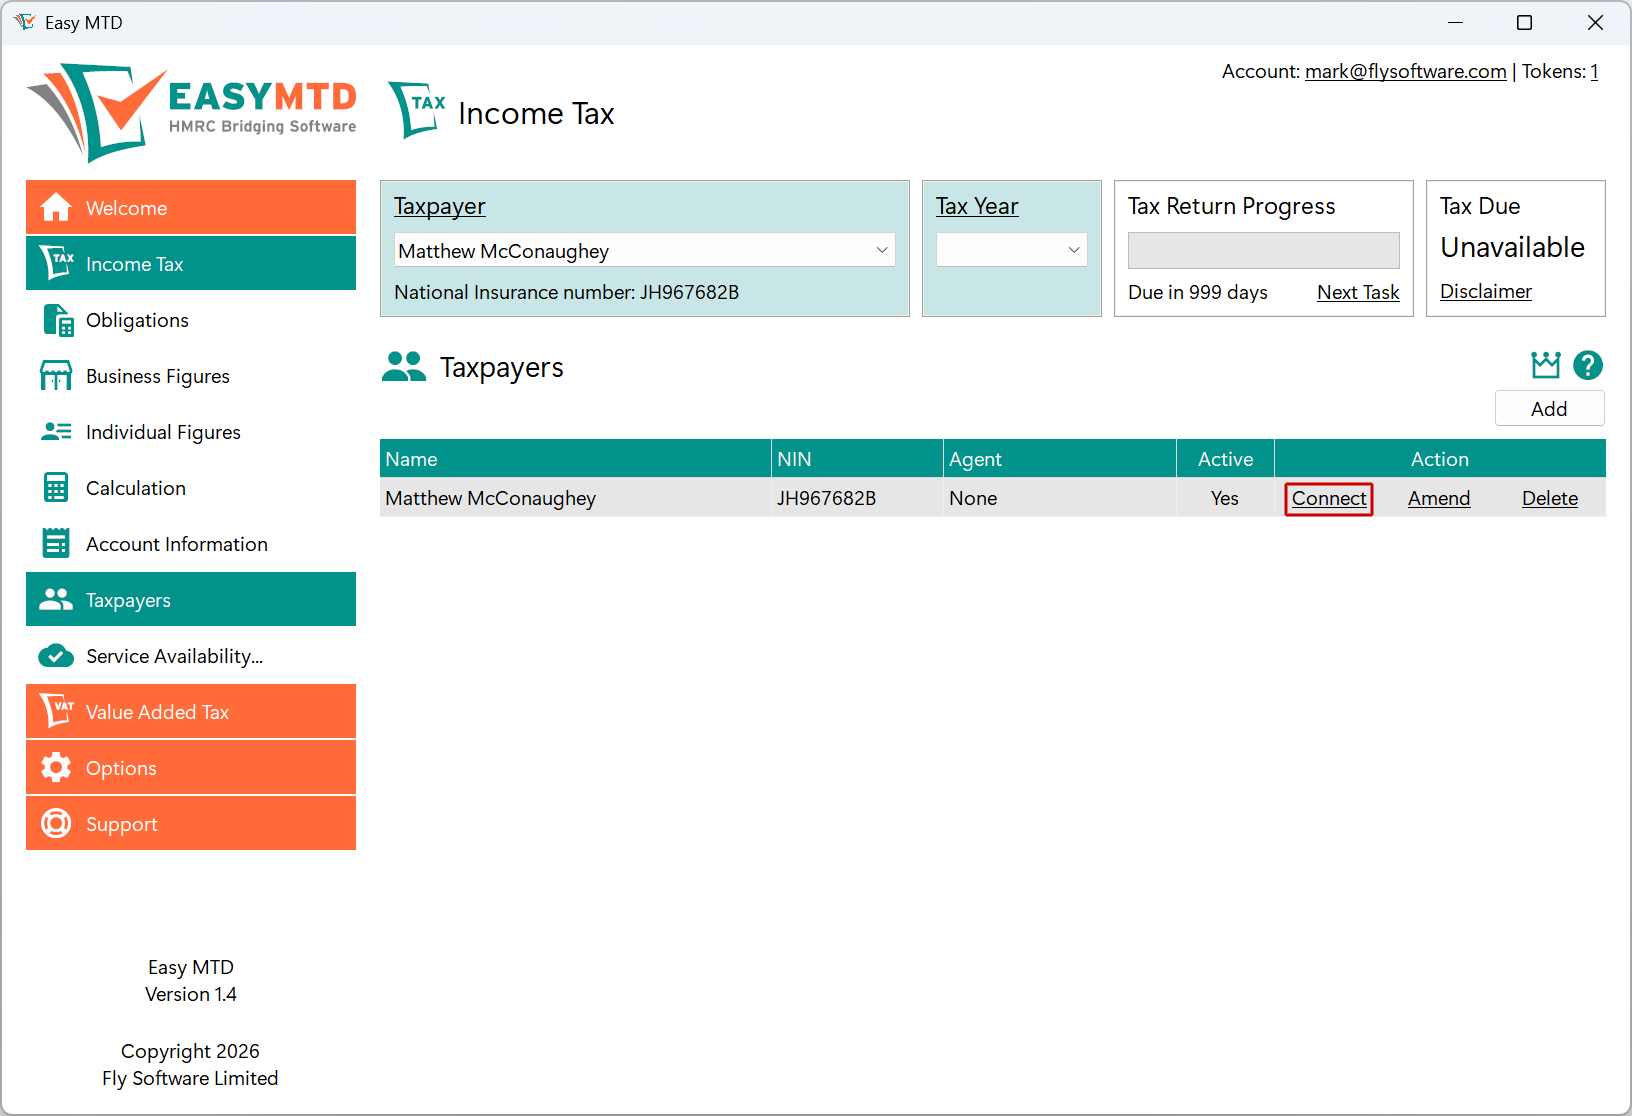Click the Taxpayers people icon in sidebar

pyautogui.click(x=56, y=599)
